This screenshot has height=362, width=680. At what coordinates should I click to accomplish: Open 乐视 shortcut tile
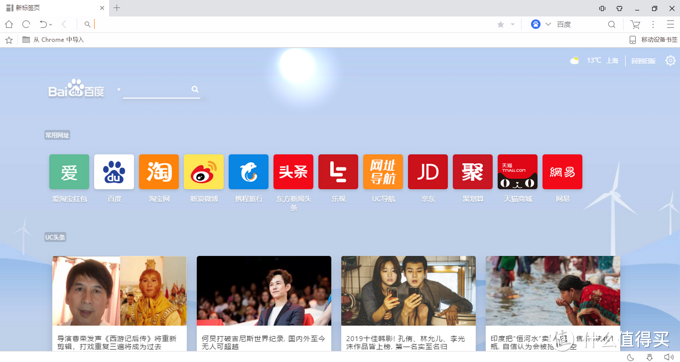(338, 172)
